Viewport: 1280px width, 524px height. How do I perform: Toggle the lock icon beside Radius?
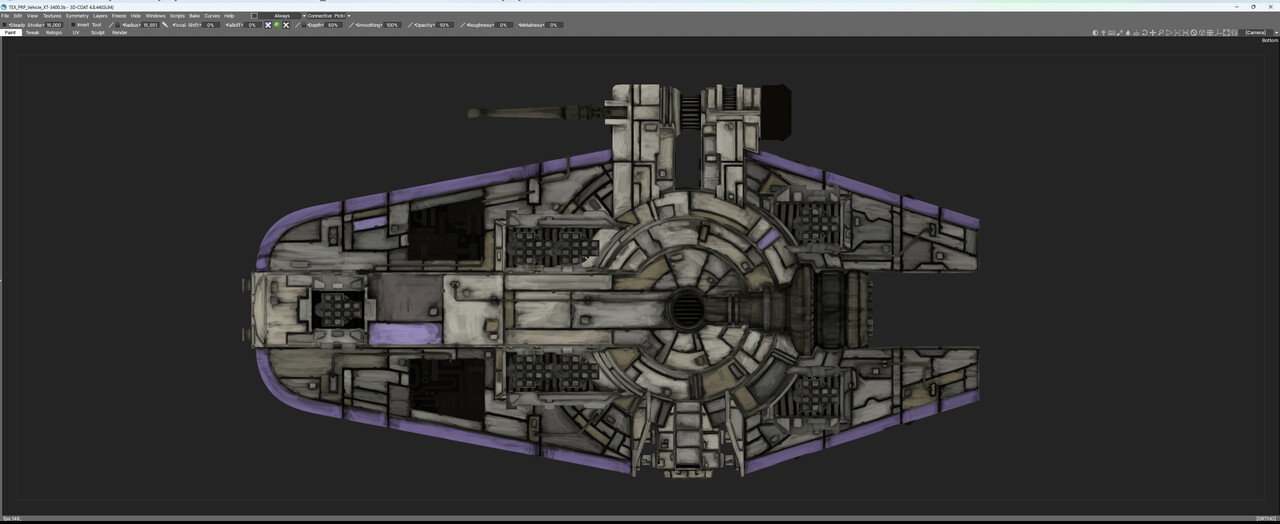click(117, 25)
